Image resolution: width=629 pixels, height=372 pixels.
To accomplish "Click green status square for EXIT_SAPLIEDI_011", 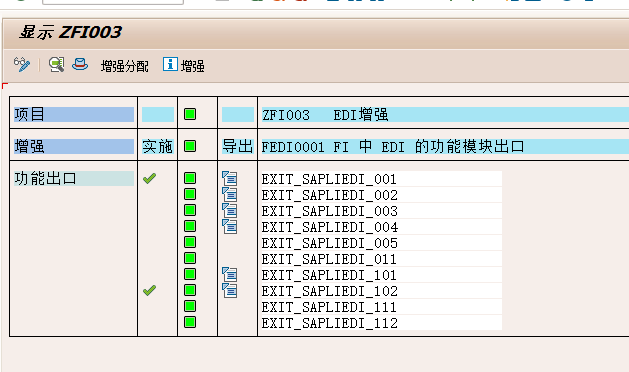I will (190, 258).
